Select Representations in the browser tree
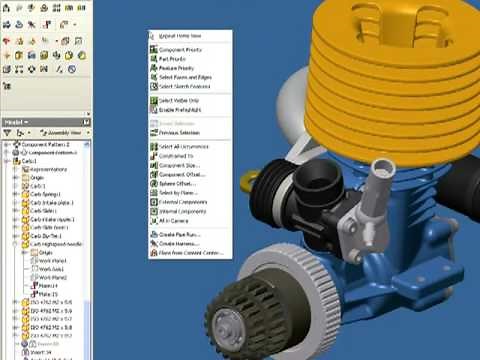The height and width of the screenshot is (360, 480). click(48, 170)
